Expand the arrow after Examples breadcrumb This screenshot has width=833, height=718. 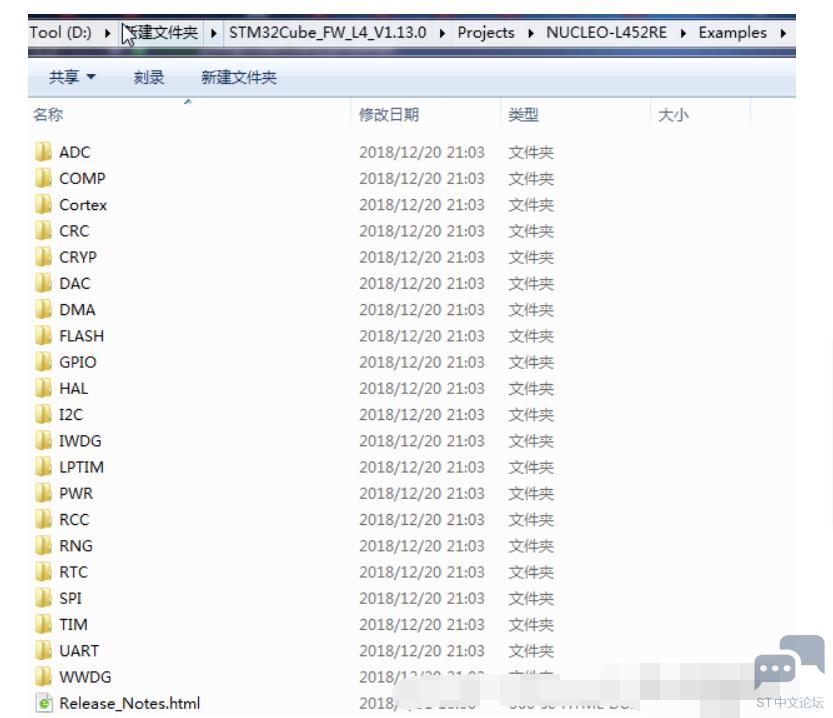[x=783, y=33]
